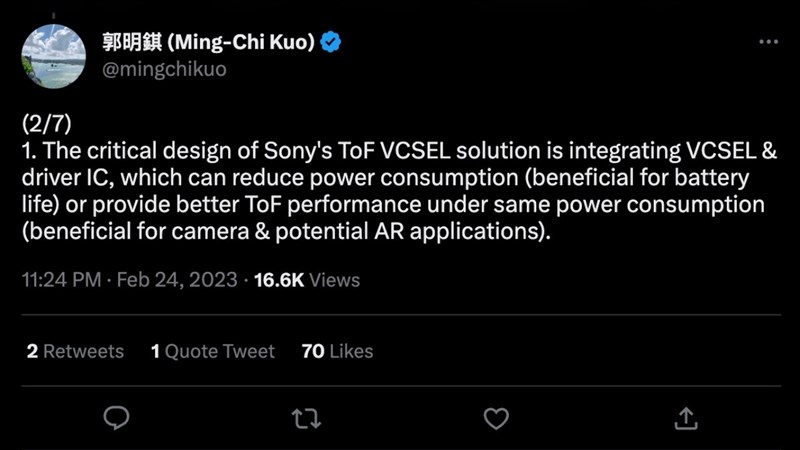This screenshot has width=800, height=450.
Task: Click the blue verified checkmark badge
Action: [x=331, y=41]
